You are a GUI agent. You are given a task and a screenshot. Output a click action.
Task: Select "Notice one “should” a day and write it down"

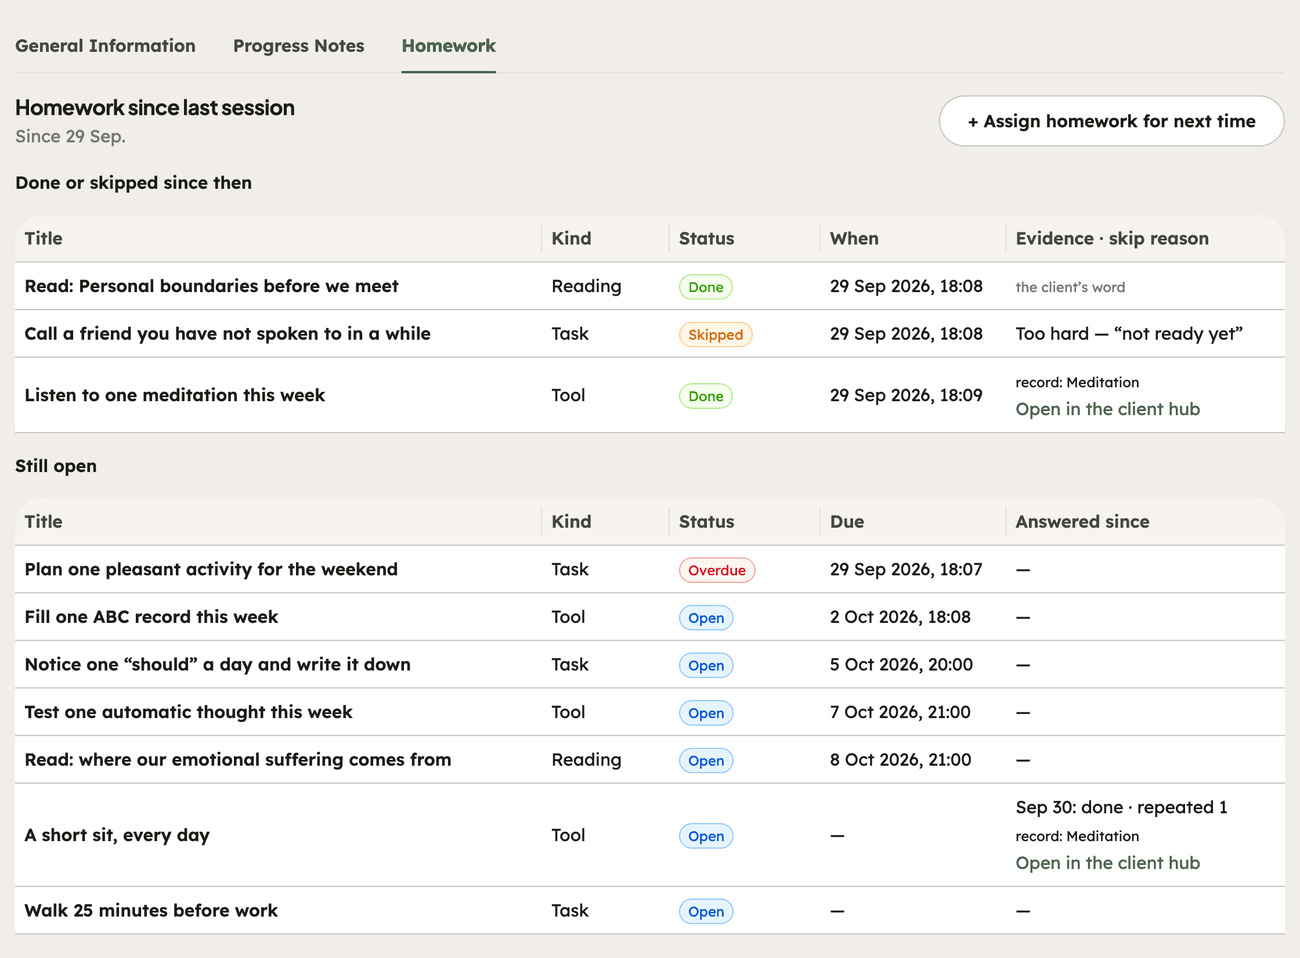pyautogui.click(x=217, y=664)
